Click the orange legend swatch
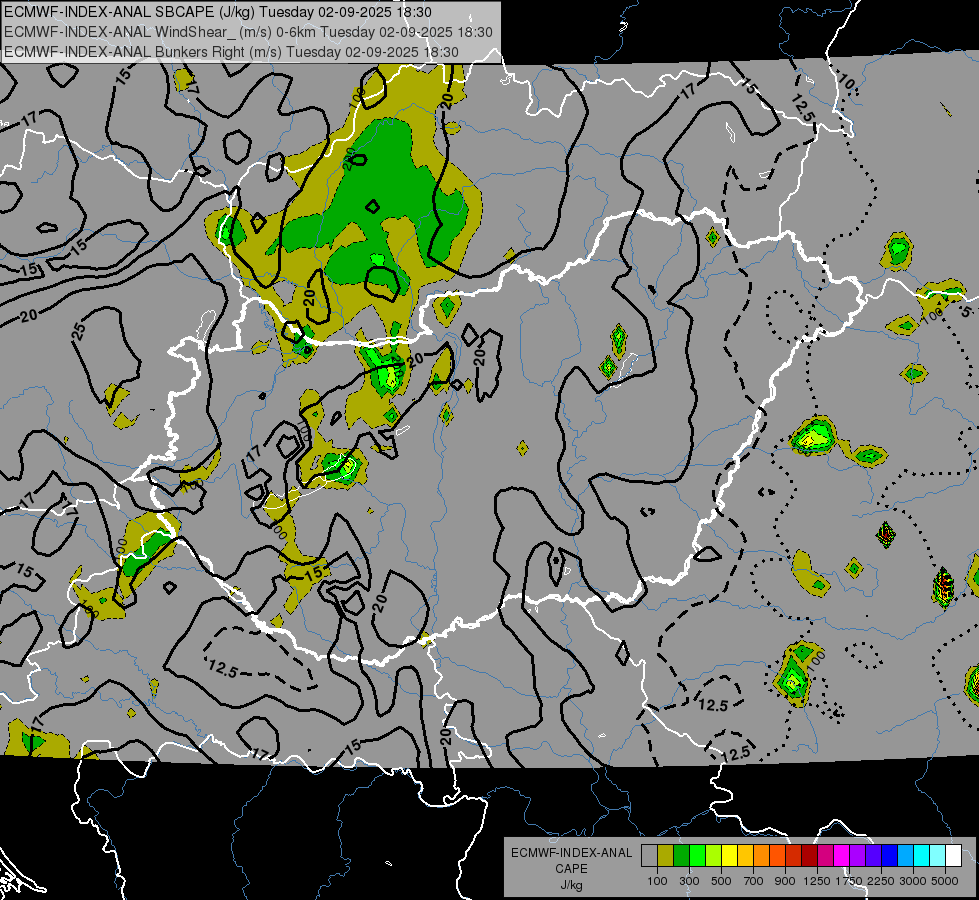Image resolution: width=979 pixels, height=900 pixels. tap(762, 855)
